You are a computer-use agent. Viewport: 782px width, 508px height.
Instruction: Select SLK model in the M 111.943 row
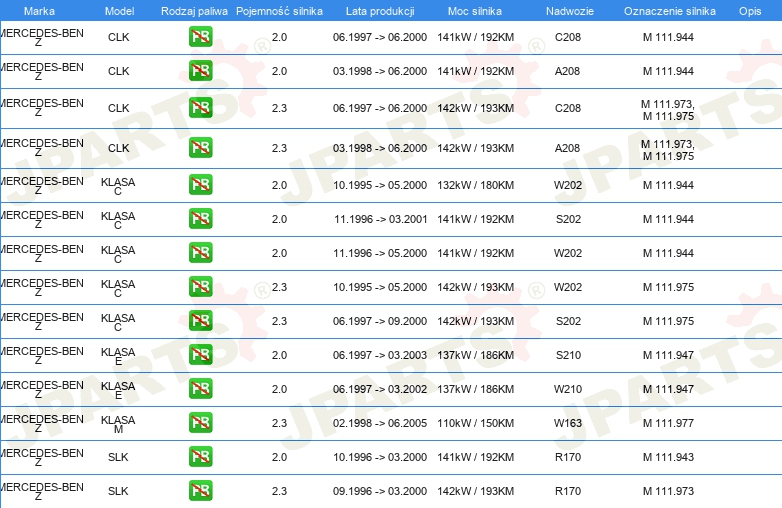[x=118, y=457]
